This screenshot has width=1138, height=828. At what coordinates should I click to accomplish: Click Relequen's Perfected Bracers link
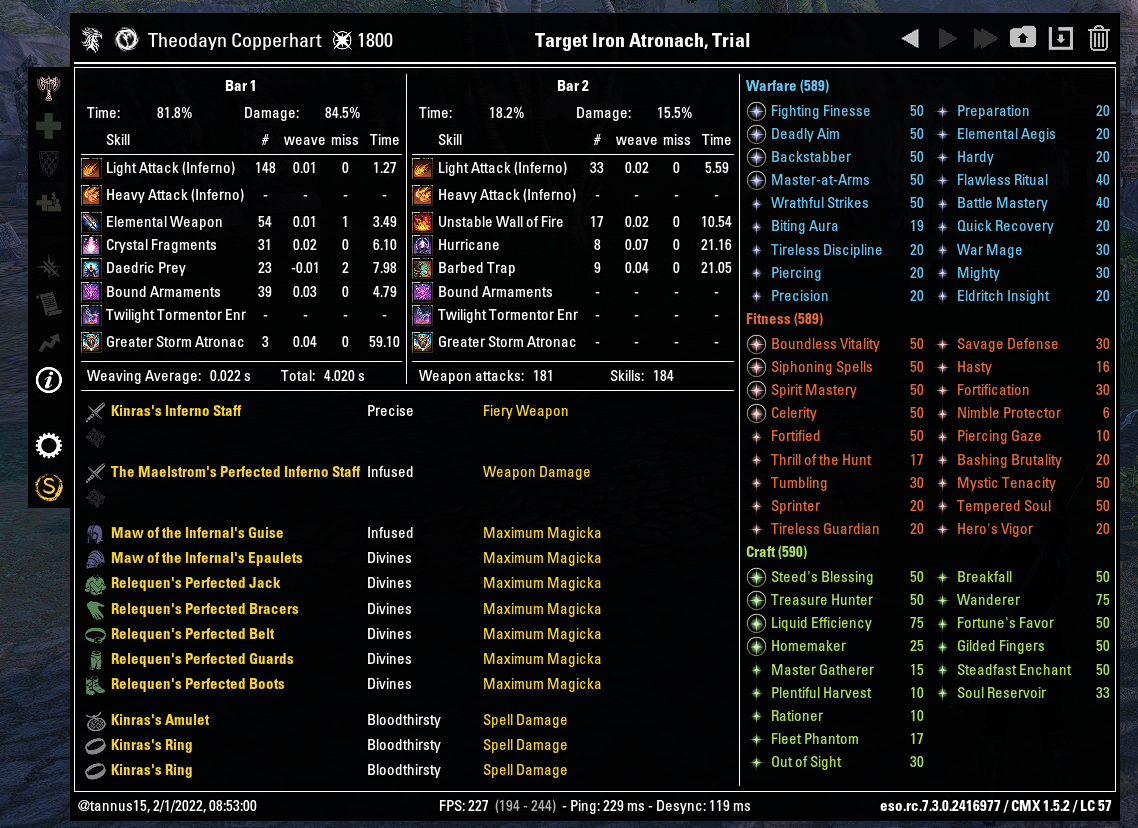[x=205, y=609]
